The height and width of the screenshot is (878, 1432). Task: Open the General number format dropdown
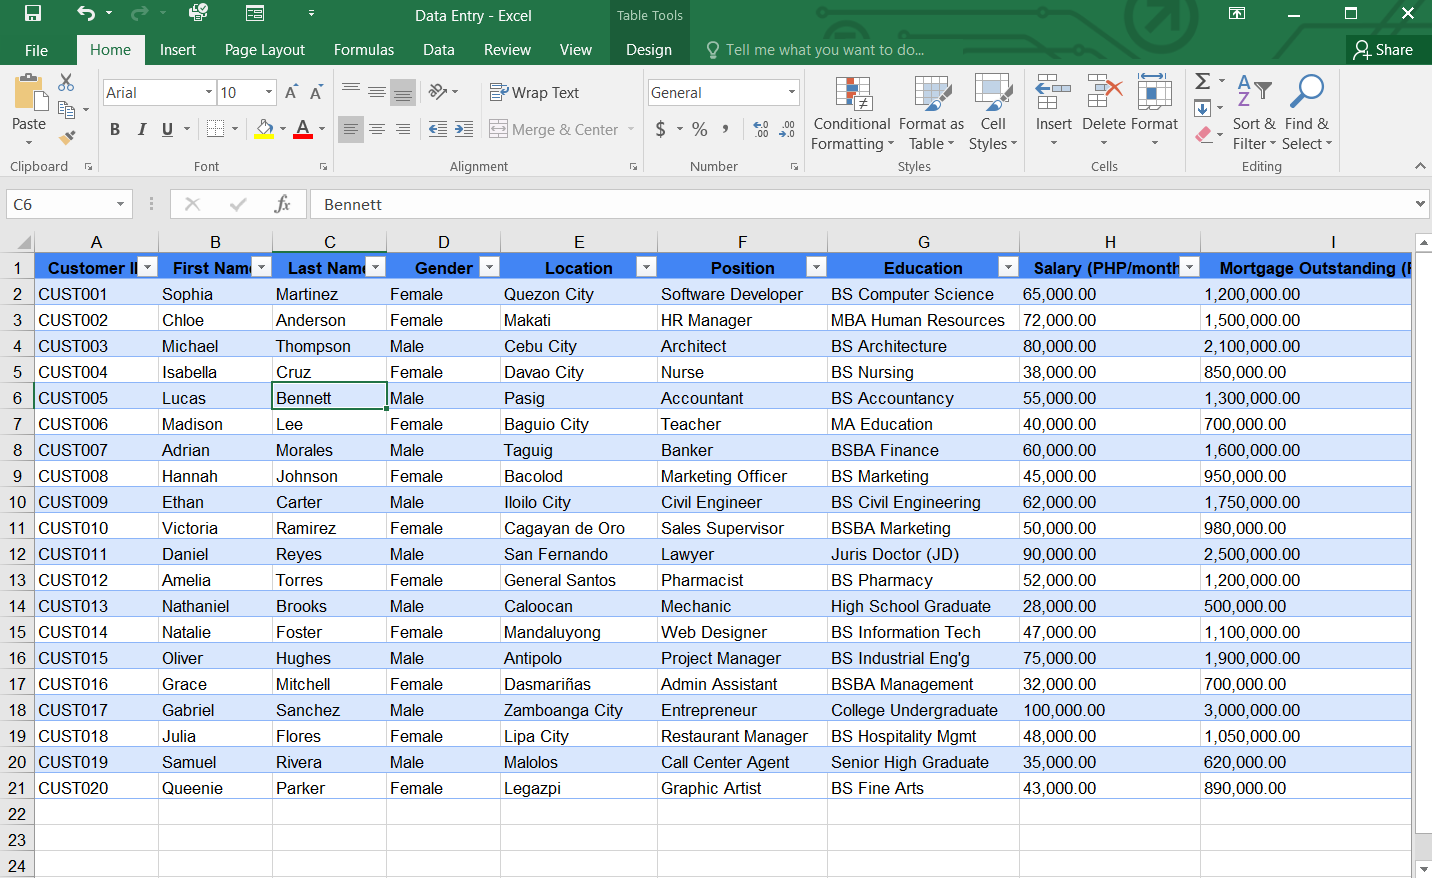click(x=791, y=93)
